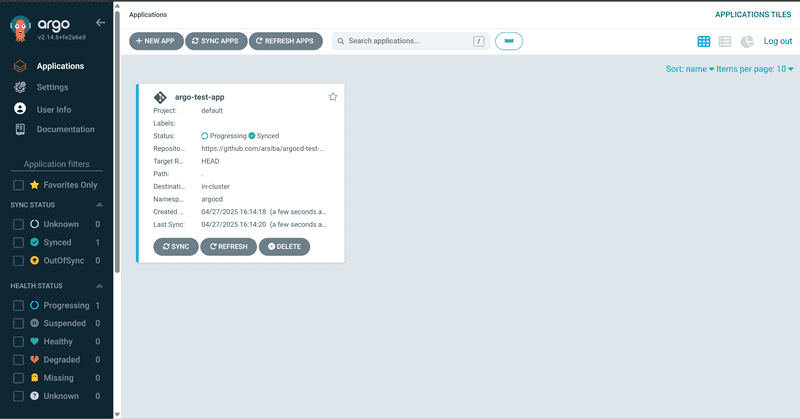Screen dimensions: 800x419
Task: Click the Progressing blue circle filter icon
Action: coord(34,305)
